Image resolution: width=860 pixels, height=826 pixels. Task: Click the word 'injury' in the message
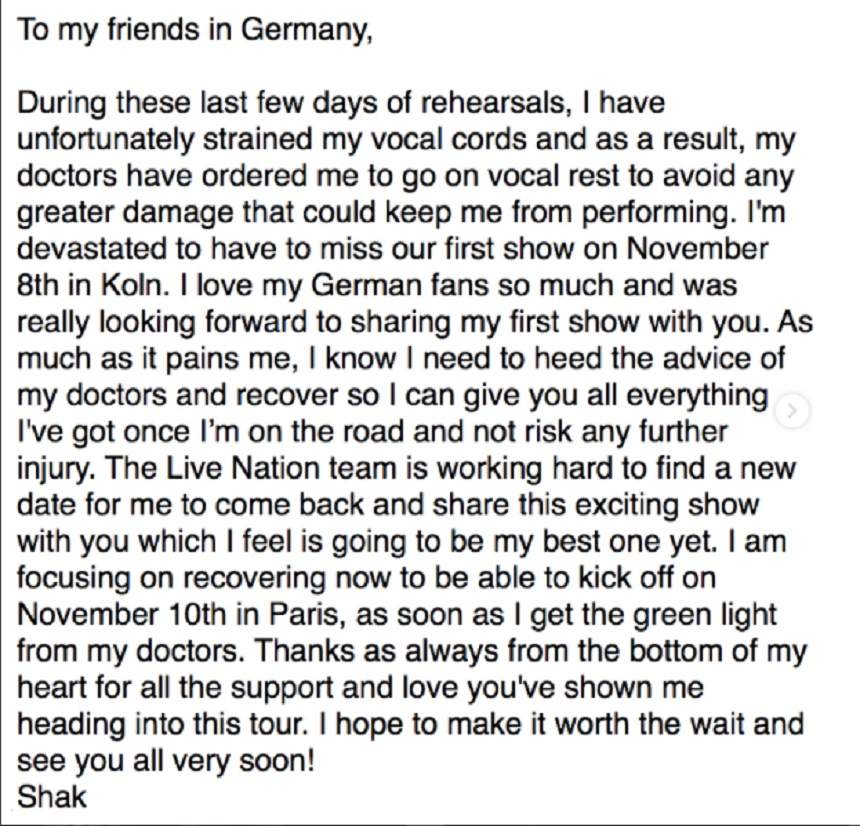coord(54,469)
